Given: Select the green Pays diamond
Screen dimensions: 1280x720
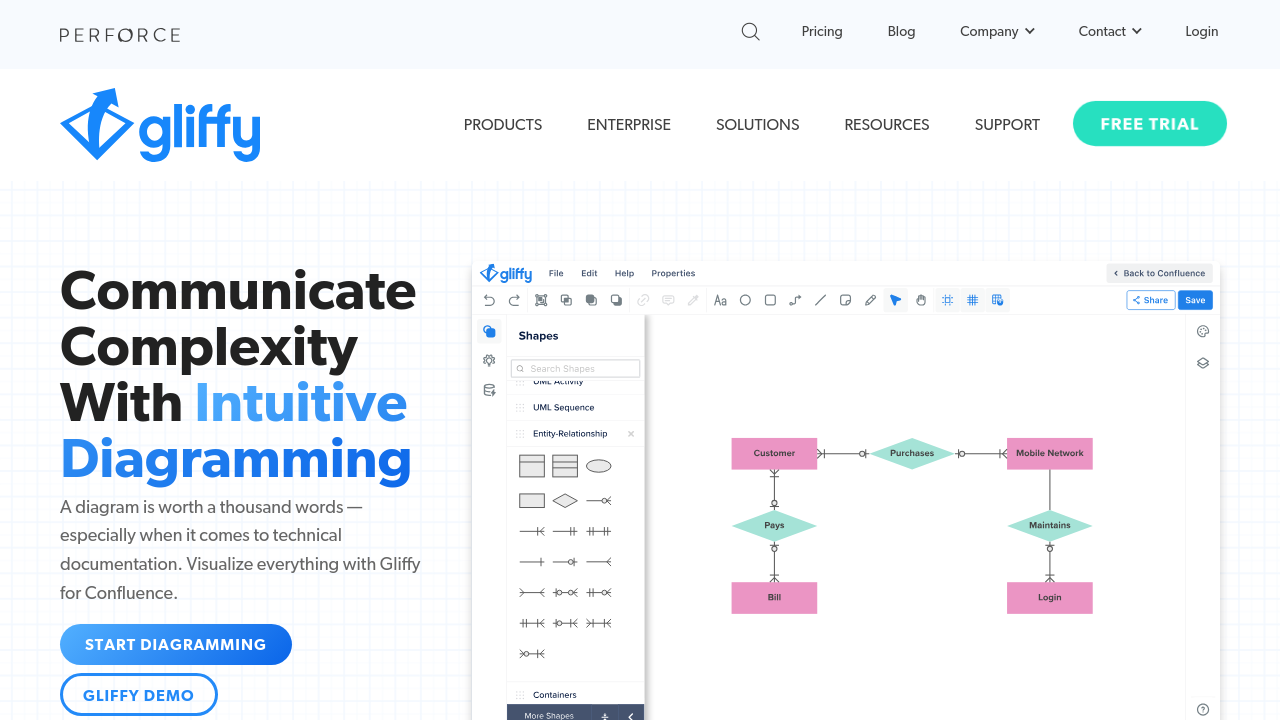Looking at the screenshot, I should 774,525.
